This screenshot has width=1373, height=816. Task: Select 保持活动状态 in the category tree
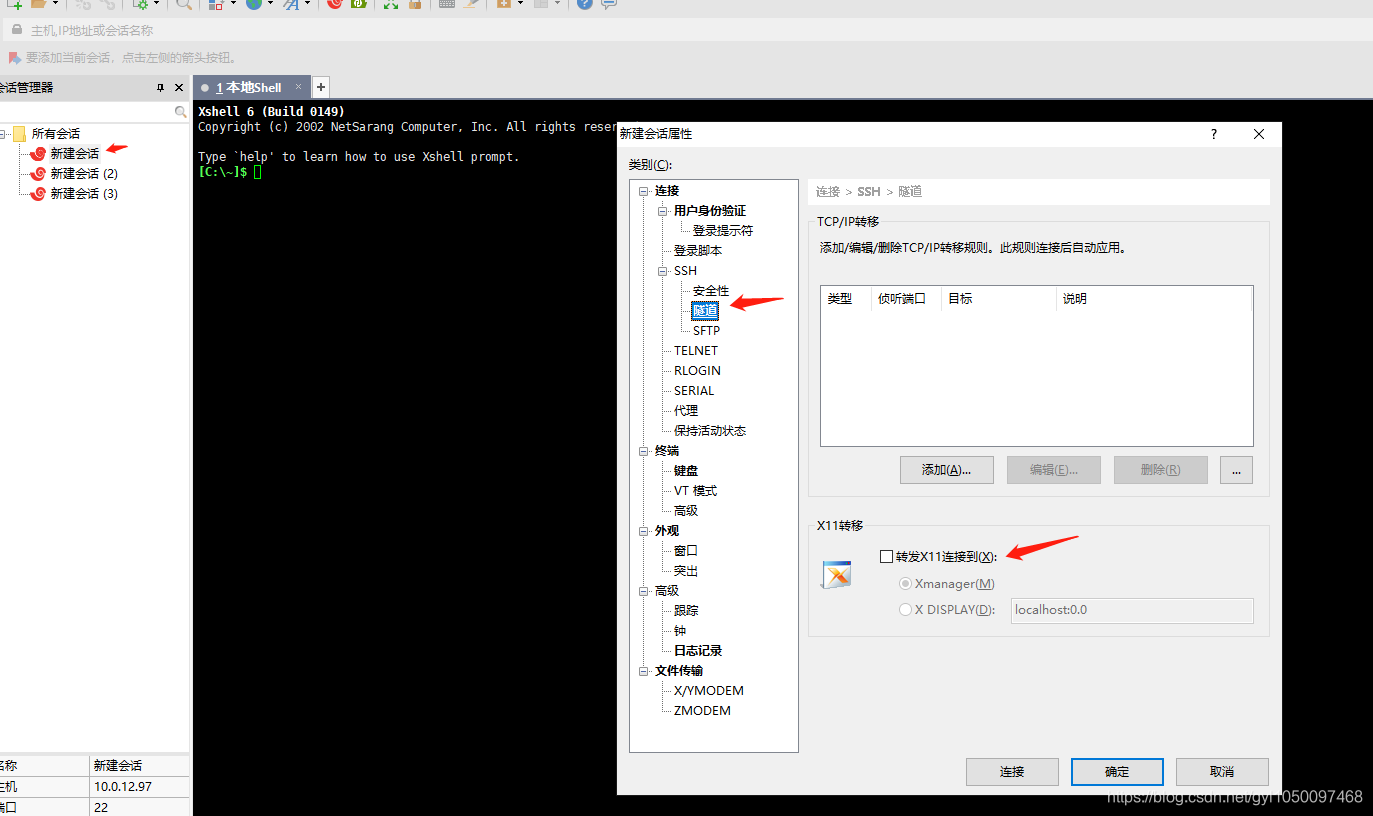710,430
